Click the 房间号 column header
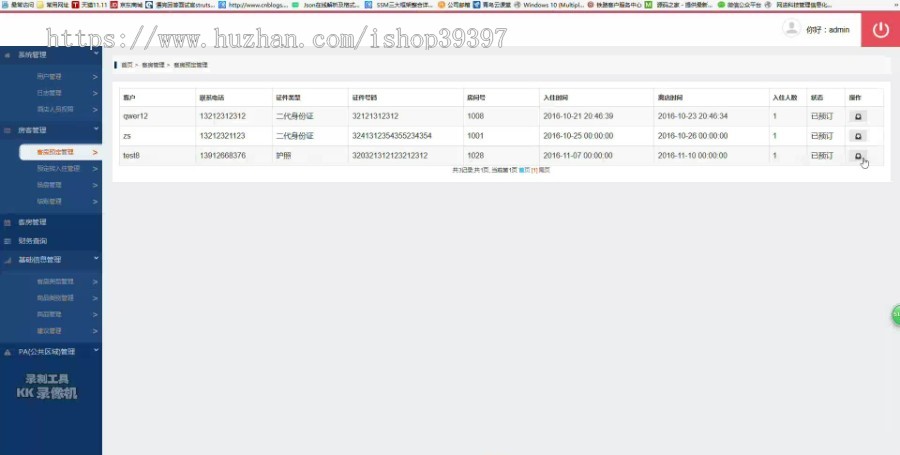The height and width of the screenshot is (455, 900). (476, 98)
